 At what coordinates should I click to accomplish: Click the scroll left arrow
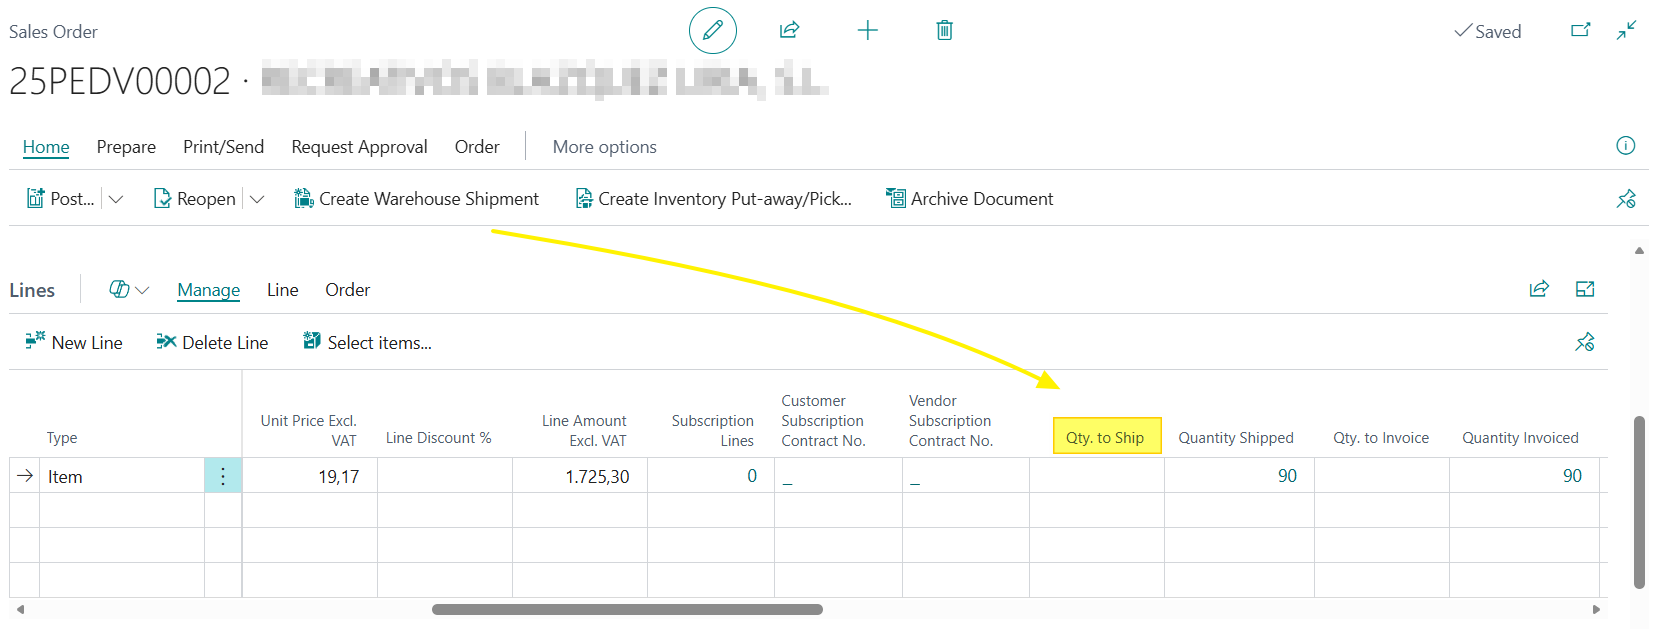click(20, 609)
